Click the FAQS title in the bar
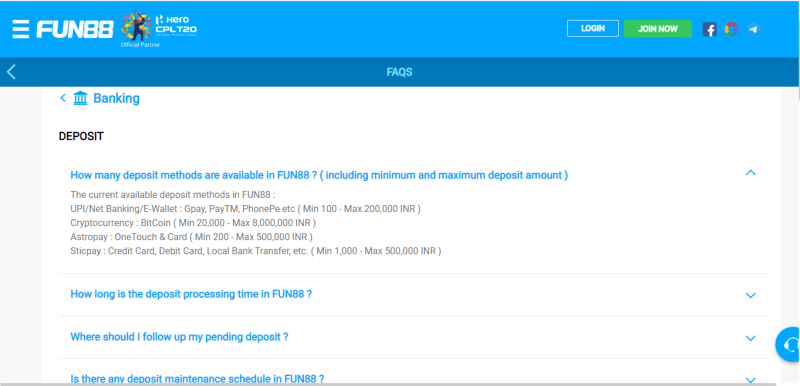This screenshot has width=800, height=386. [x=399, y=72]
